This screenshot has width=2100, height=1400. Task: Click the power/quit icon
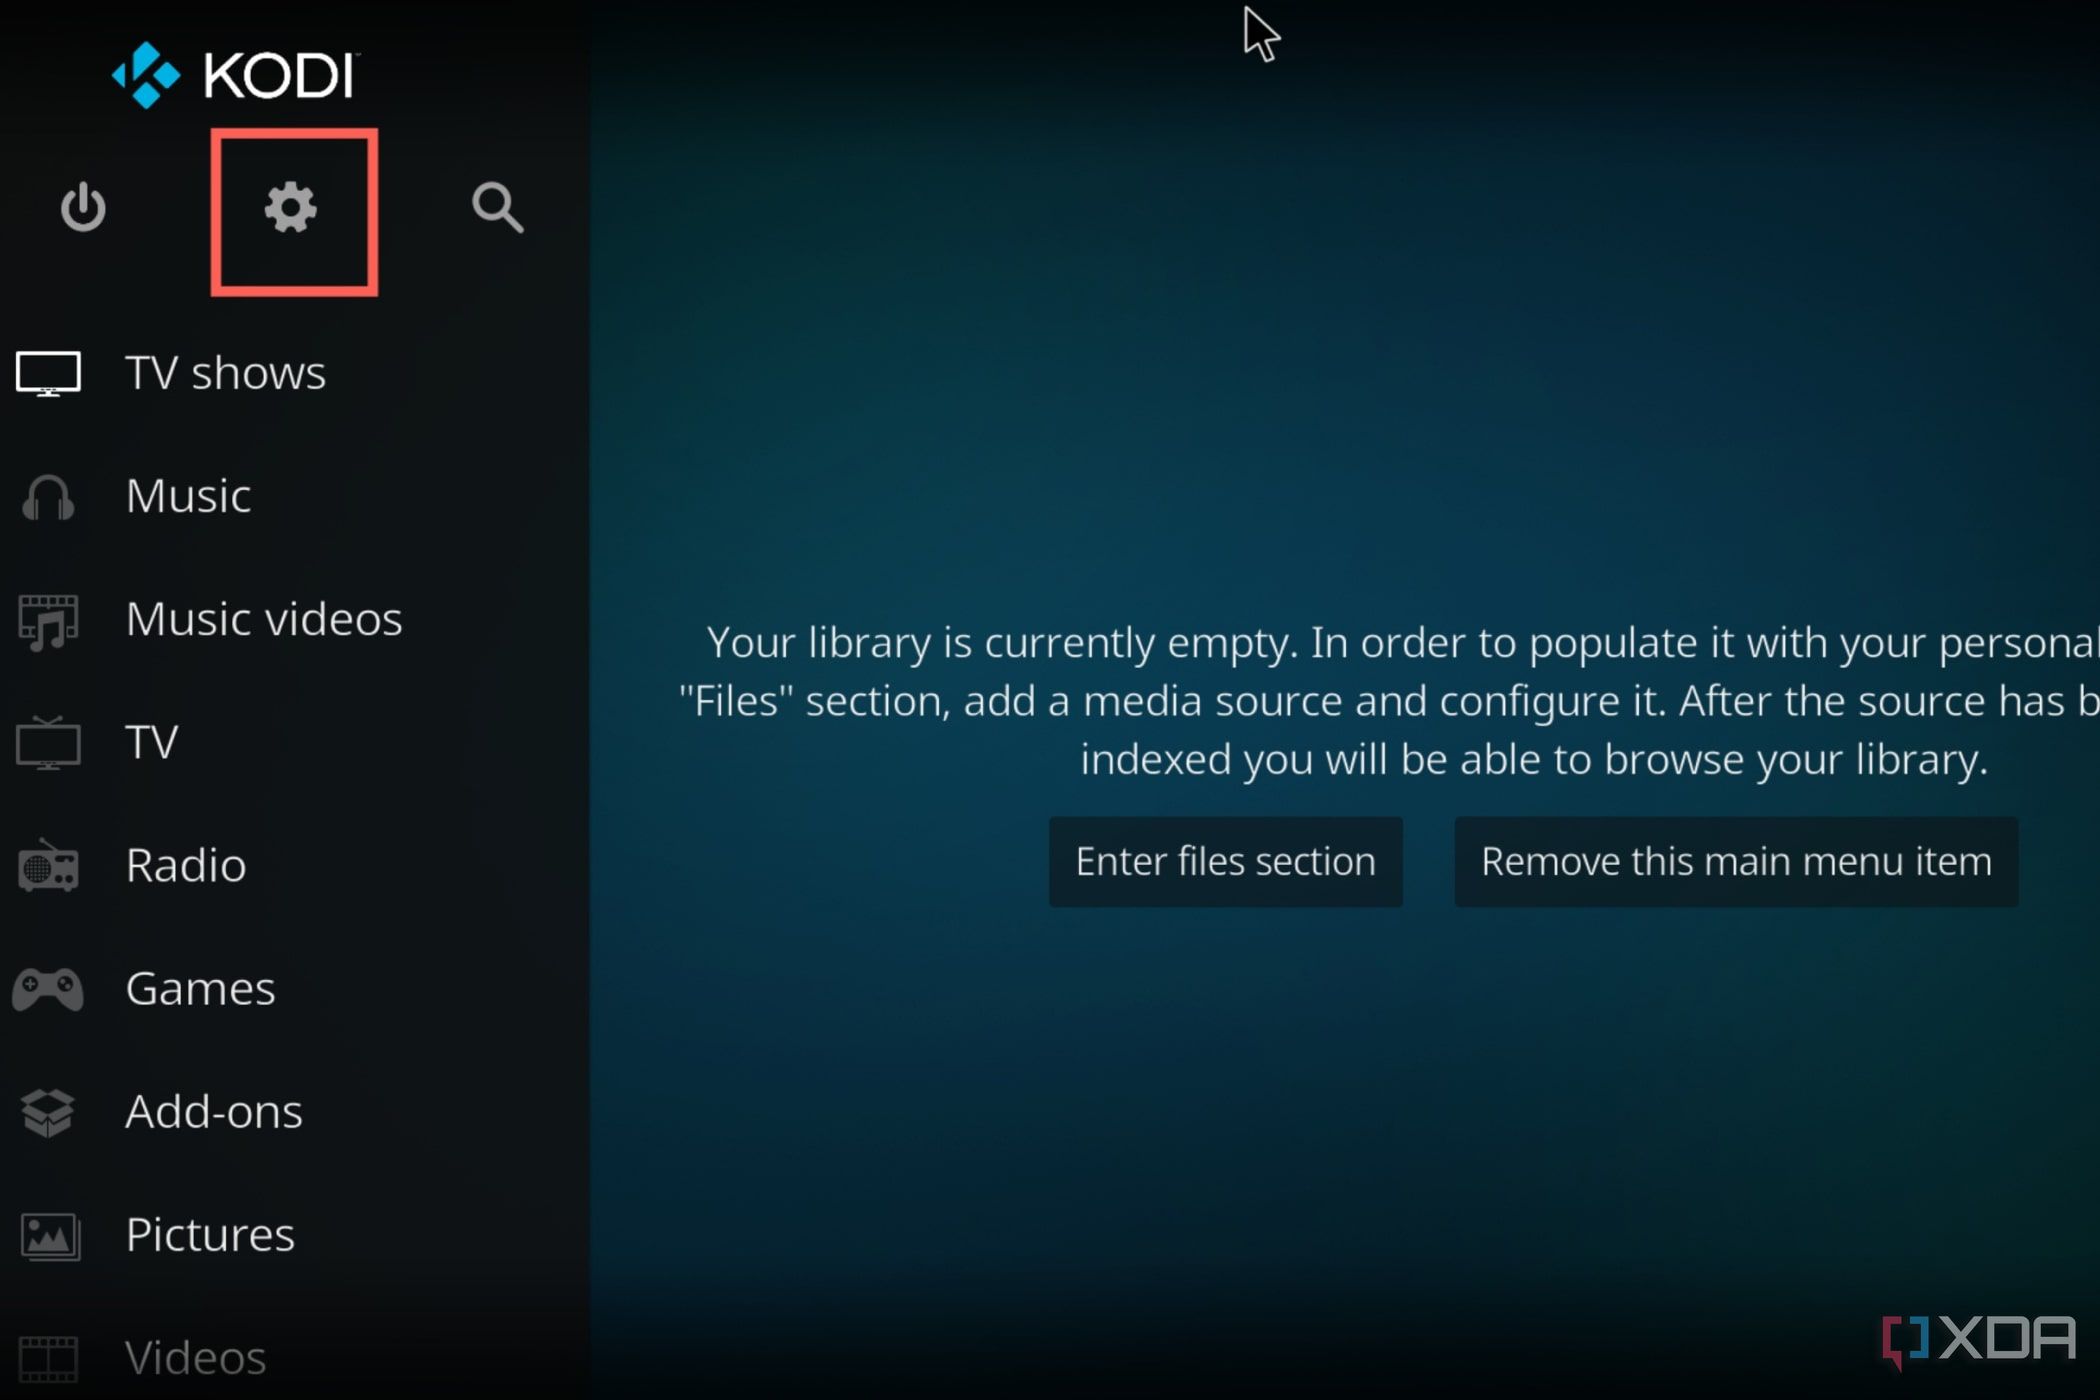(x=84, y=206)
